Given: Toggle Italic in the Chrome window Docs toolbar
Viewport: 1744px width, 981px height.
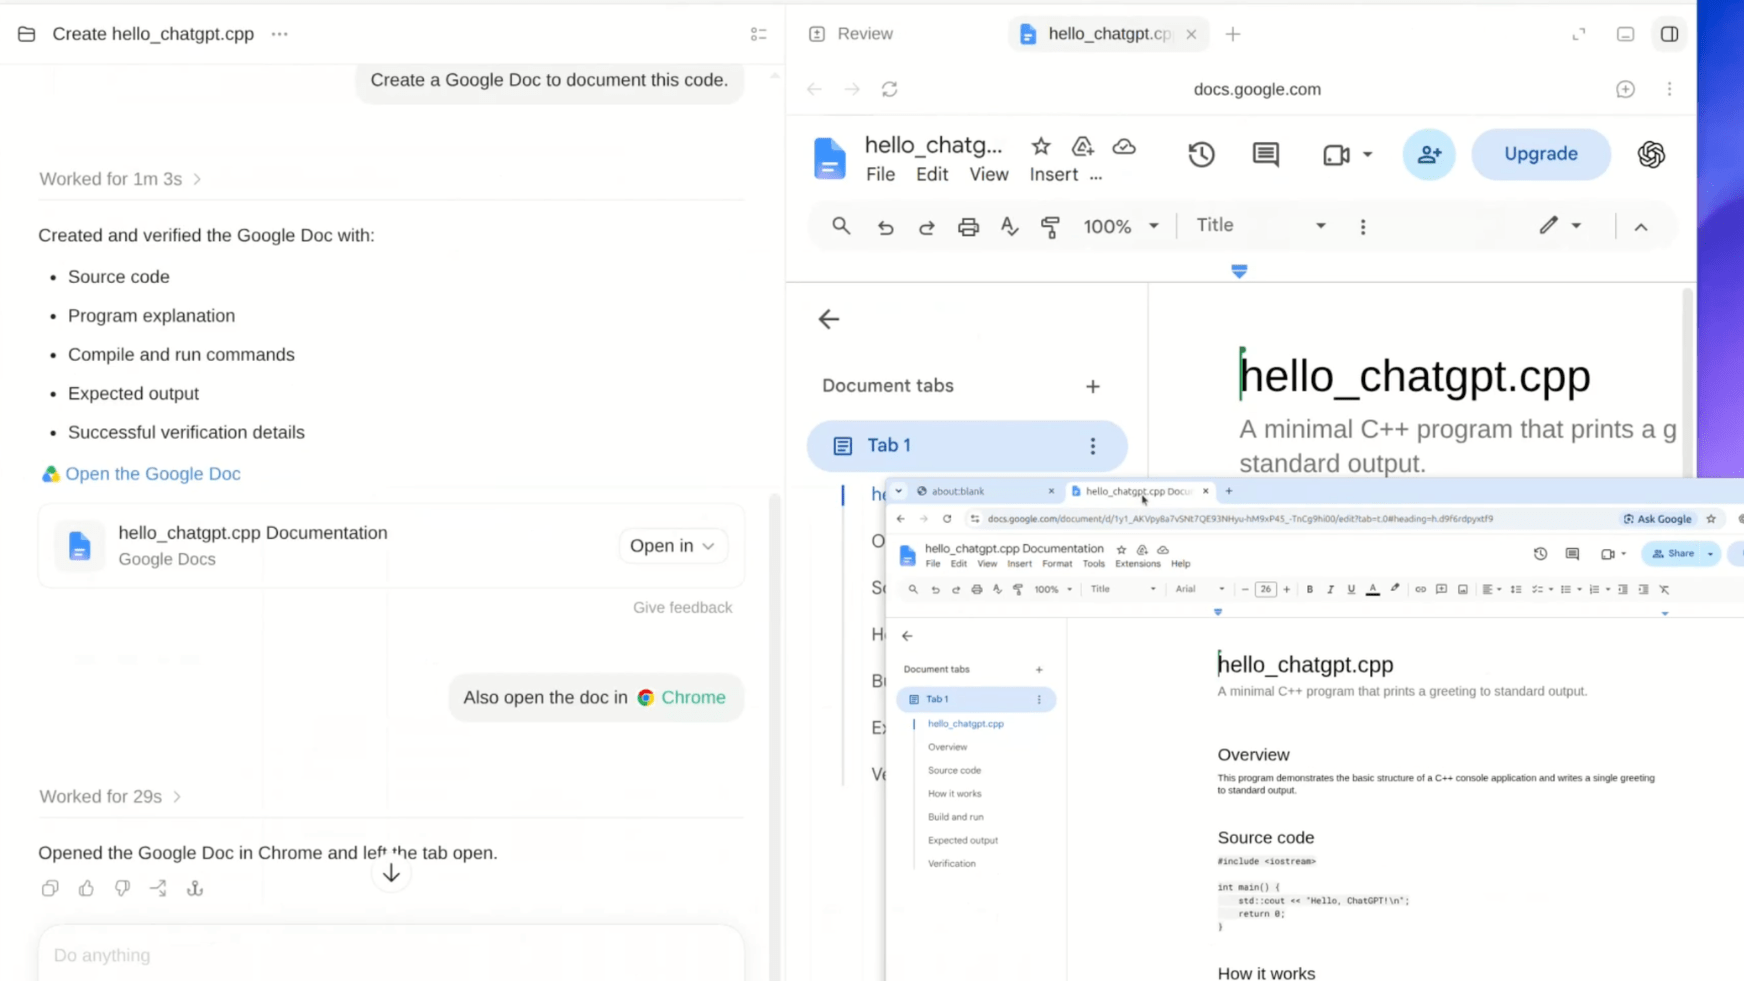Looking at the screenshot, I should point(1330,589).
